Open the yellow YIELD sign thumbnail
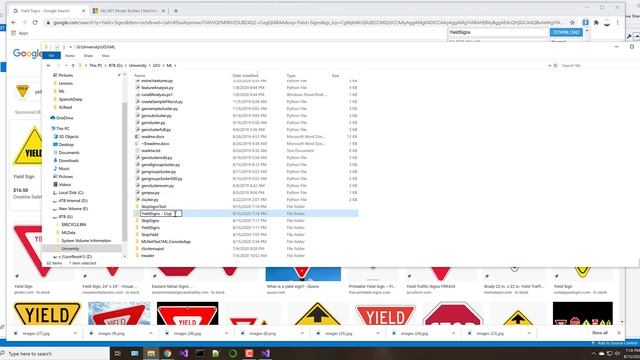Viewport: 640px width, 360px height. click(47, 313)
